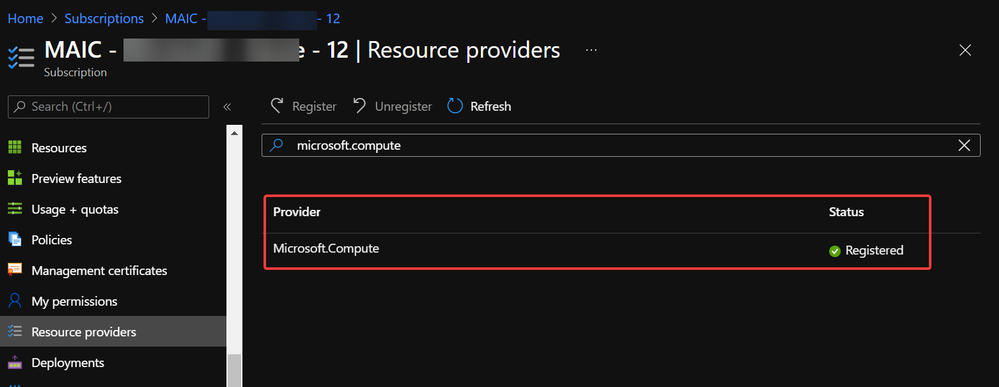Viewport: 999px width, 387px height.
Task: Close the Resource providers blade
Action: click(x=965, y=50)
